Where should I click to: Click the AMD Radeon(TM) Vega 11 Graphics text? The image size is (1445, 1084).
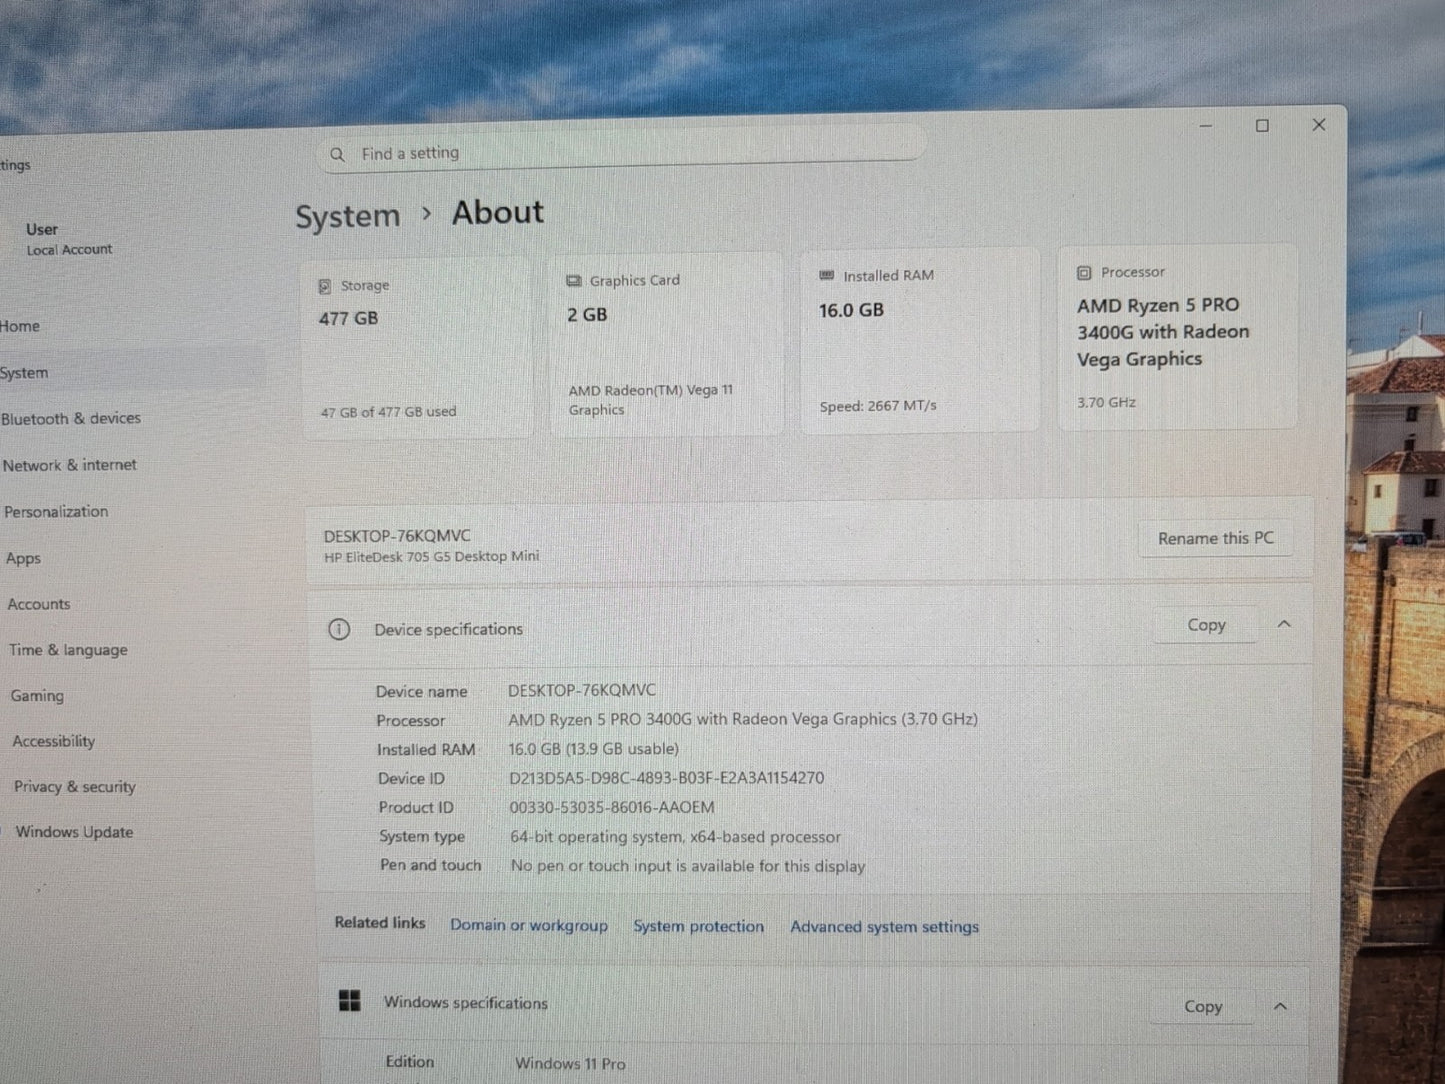pos(651,400)
